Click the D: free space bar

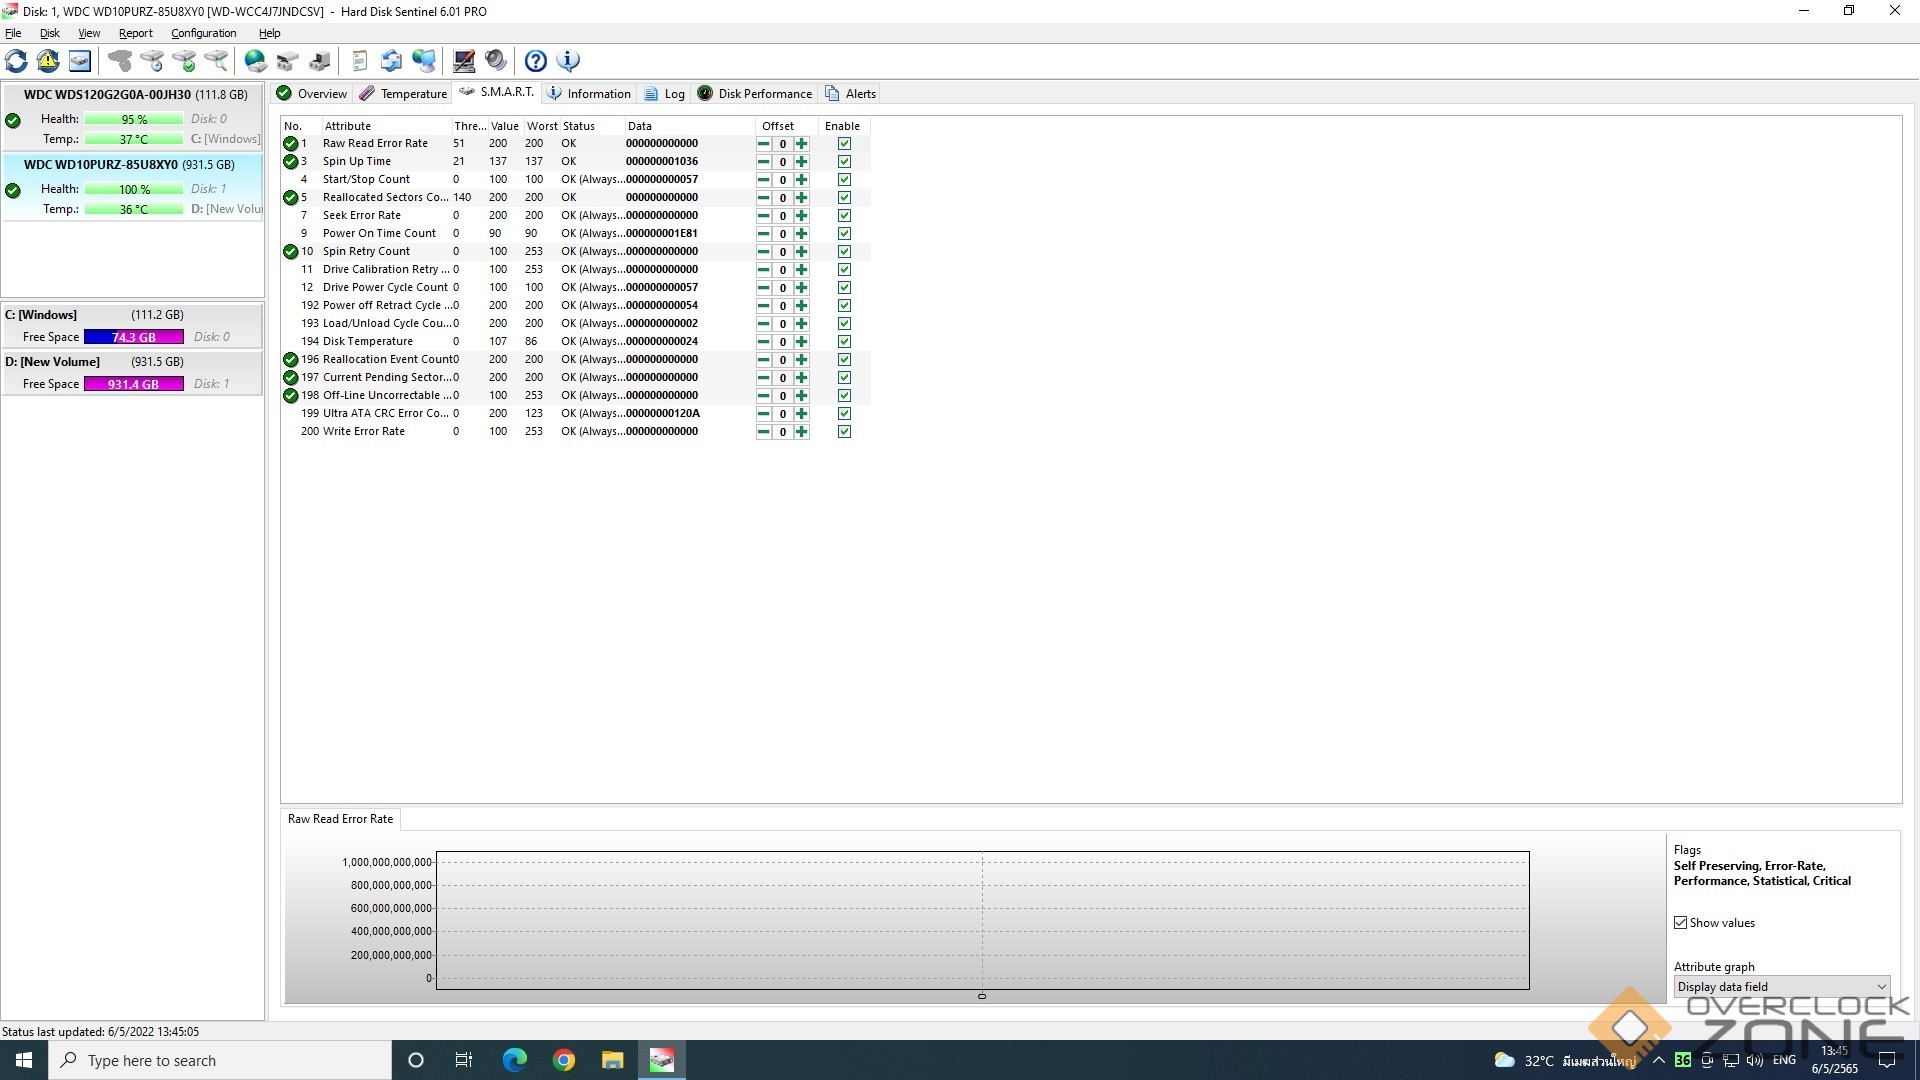click(133, 385)
